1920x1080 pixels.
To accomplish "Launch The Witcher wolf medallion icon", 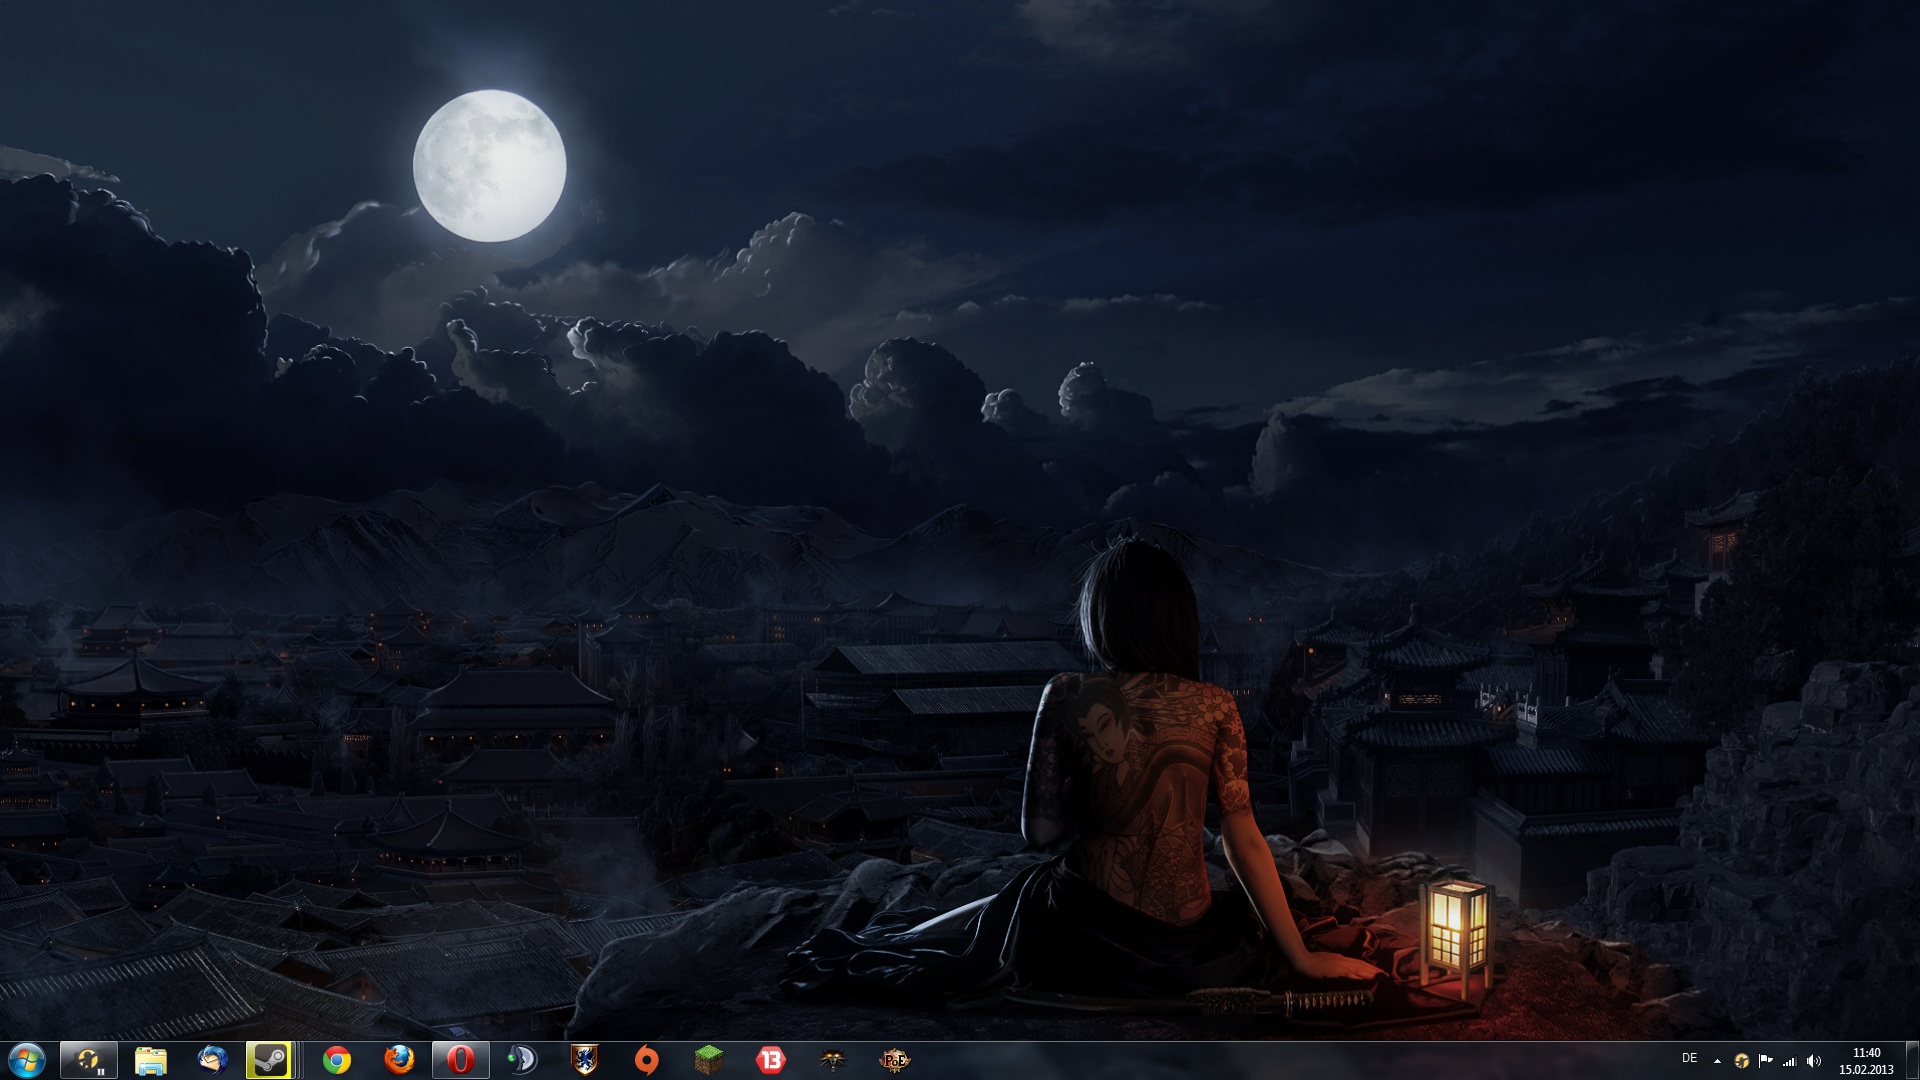I will point(833,1060).
